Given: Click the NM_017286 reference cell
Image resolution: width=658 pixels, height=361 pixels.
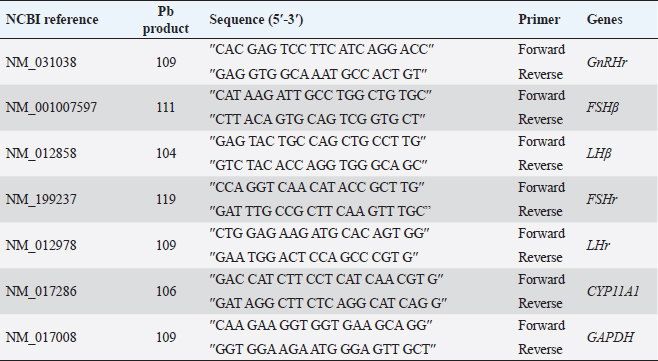Looking at the screenshot, I should (41, 291).
